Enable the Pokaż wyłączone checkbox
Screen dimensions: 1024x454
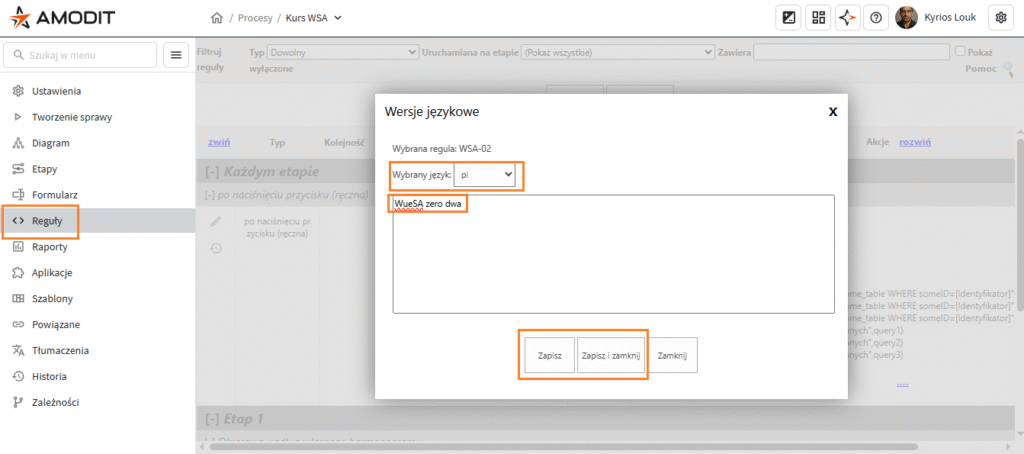960,51
